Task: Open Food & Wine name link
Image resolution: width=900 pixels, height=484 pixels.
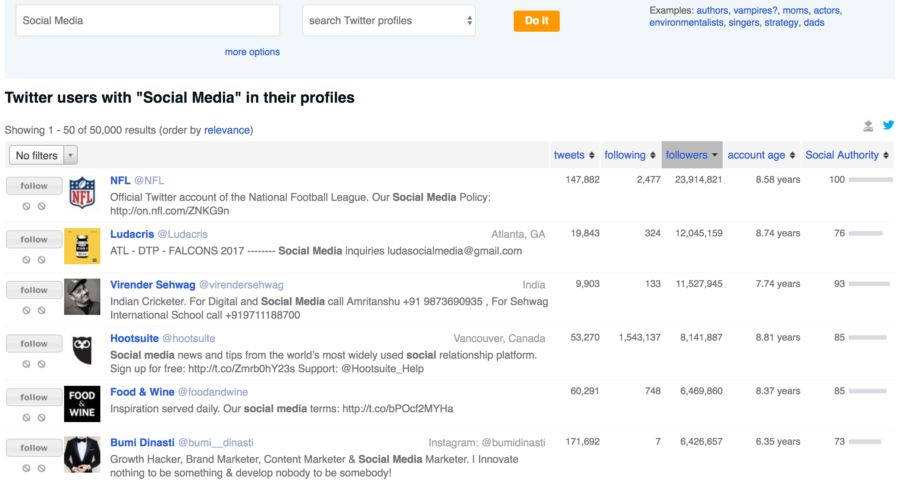Action: [x=142, y=392]
